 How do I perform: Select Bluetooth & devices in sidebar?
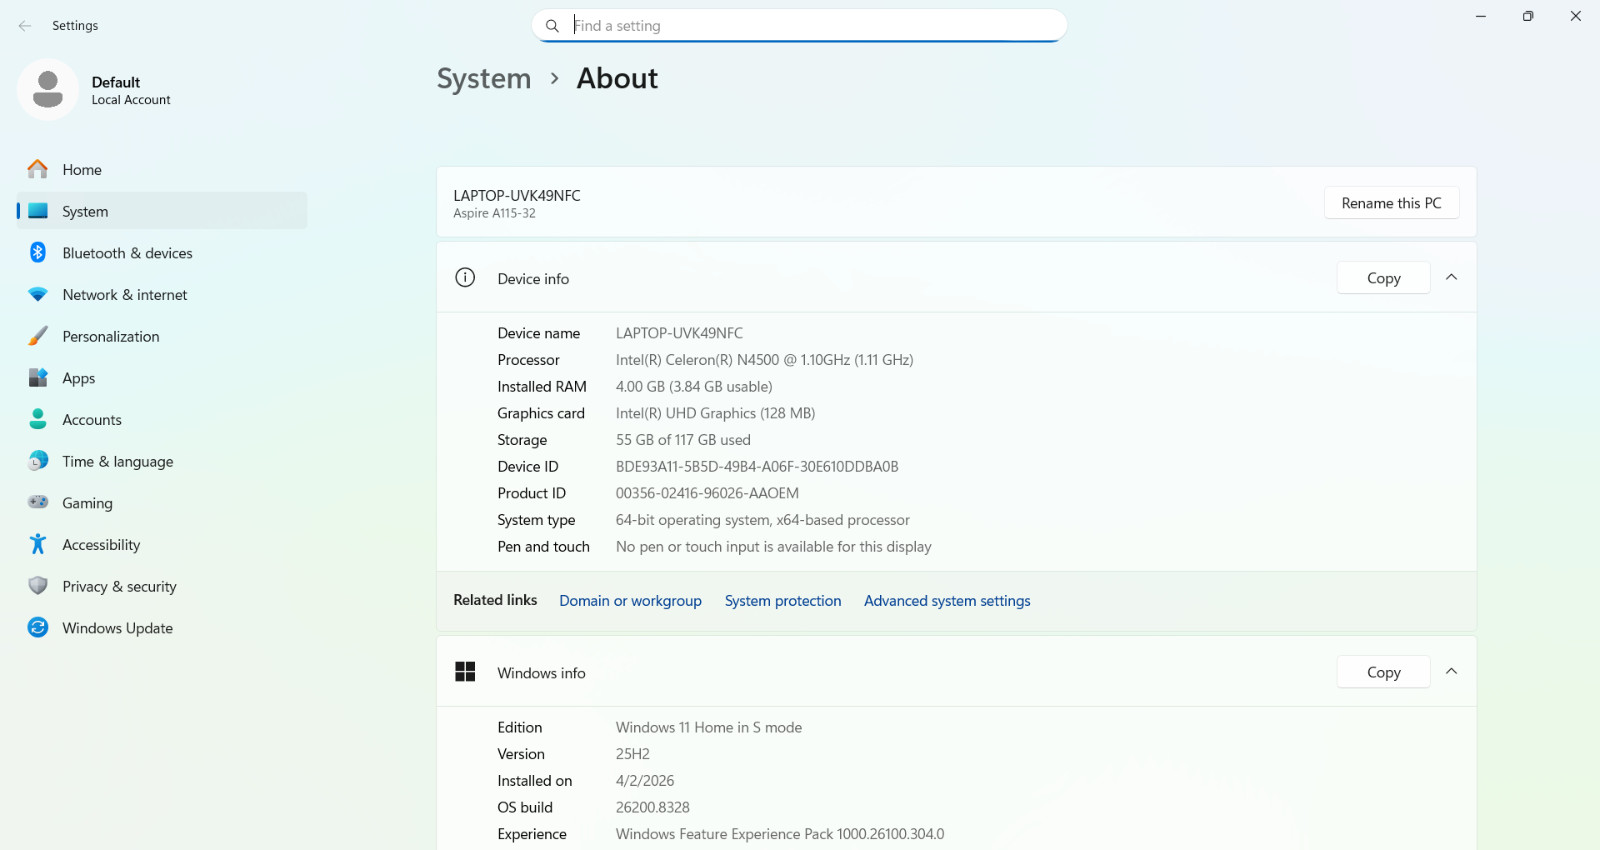tap(162, 253)
